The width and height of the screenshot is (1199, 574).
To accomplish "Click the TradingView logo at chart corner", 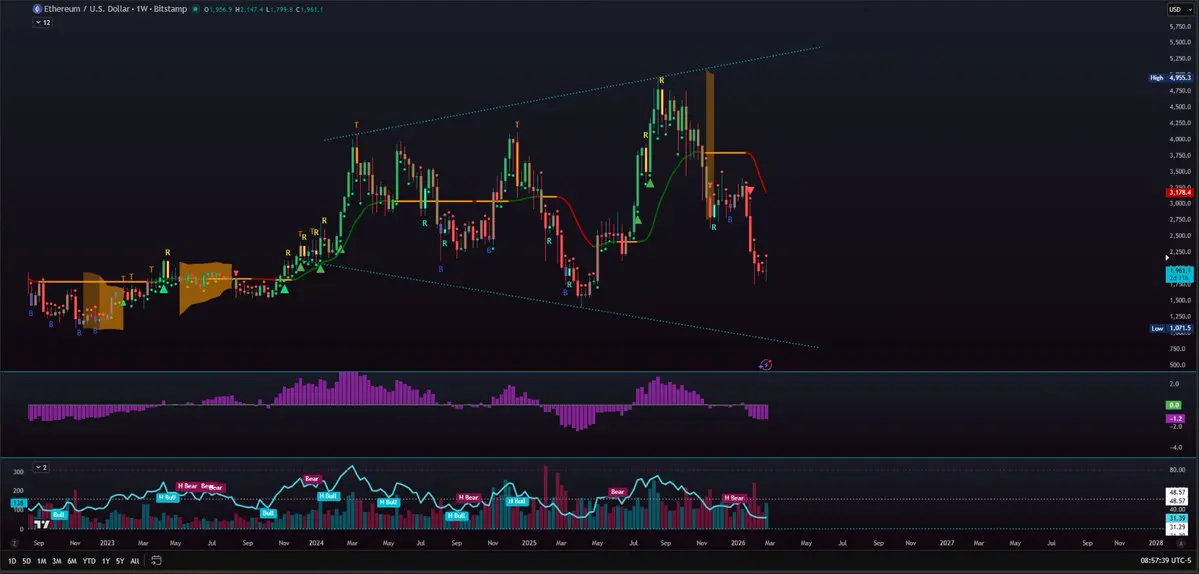I will 42,526.
